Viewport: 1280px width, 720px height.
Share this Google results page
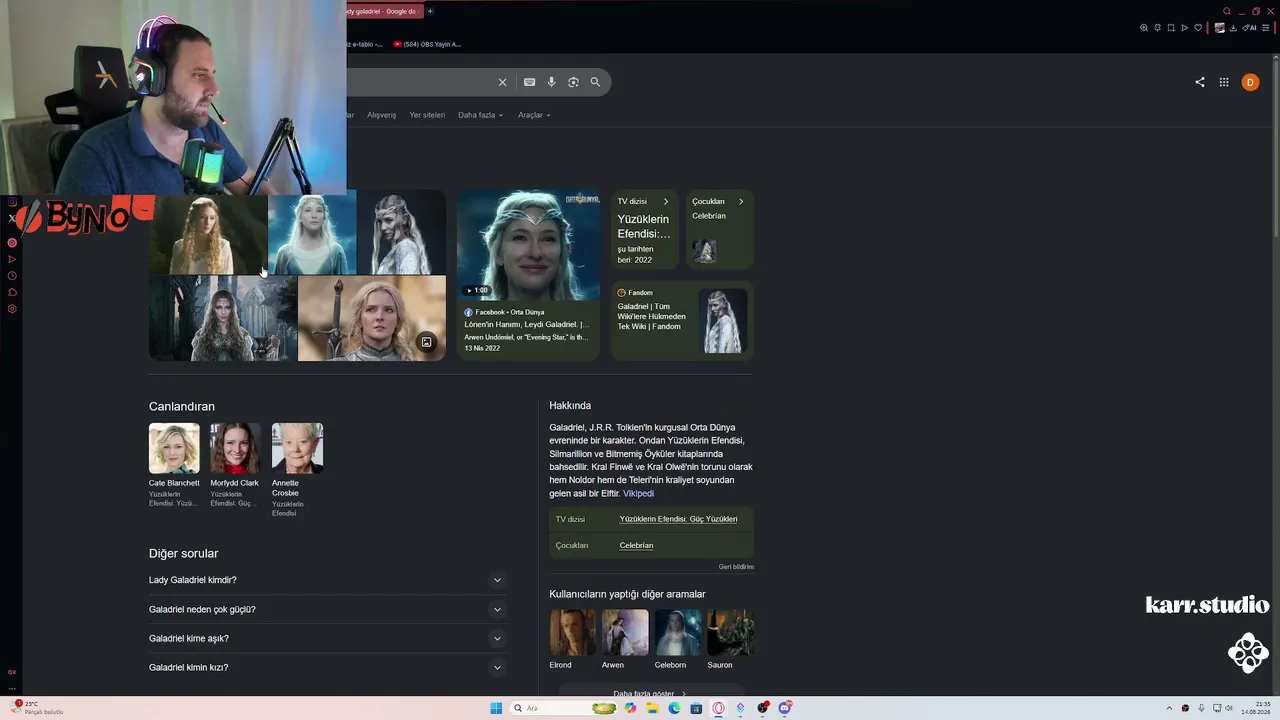(x=1200, y=82)
